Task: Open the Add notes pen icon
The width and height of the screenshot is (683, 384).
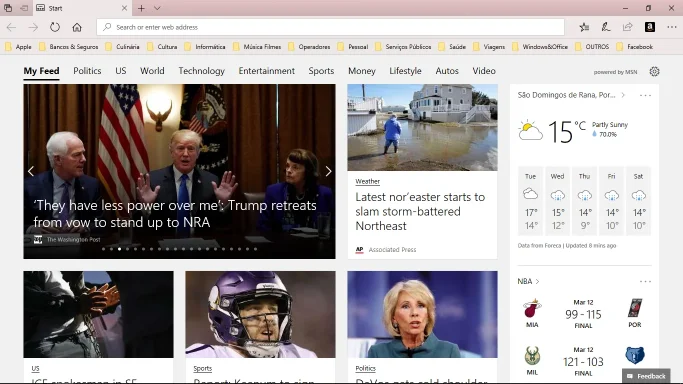Action: coord(605,27)
